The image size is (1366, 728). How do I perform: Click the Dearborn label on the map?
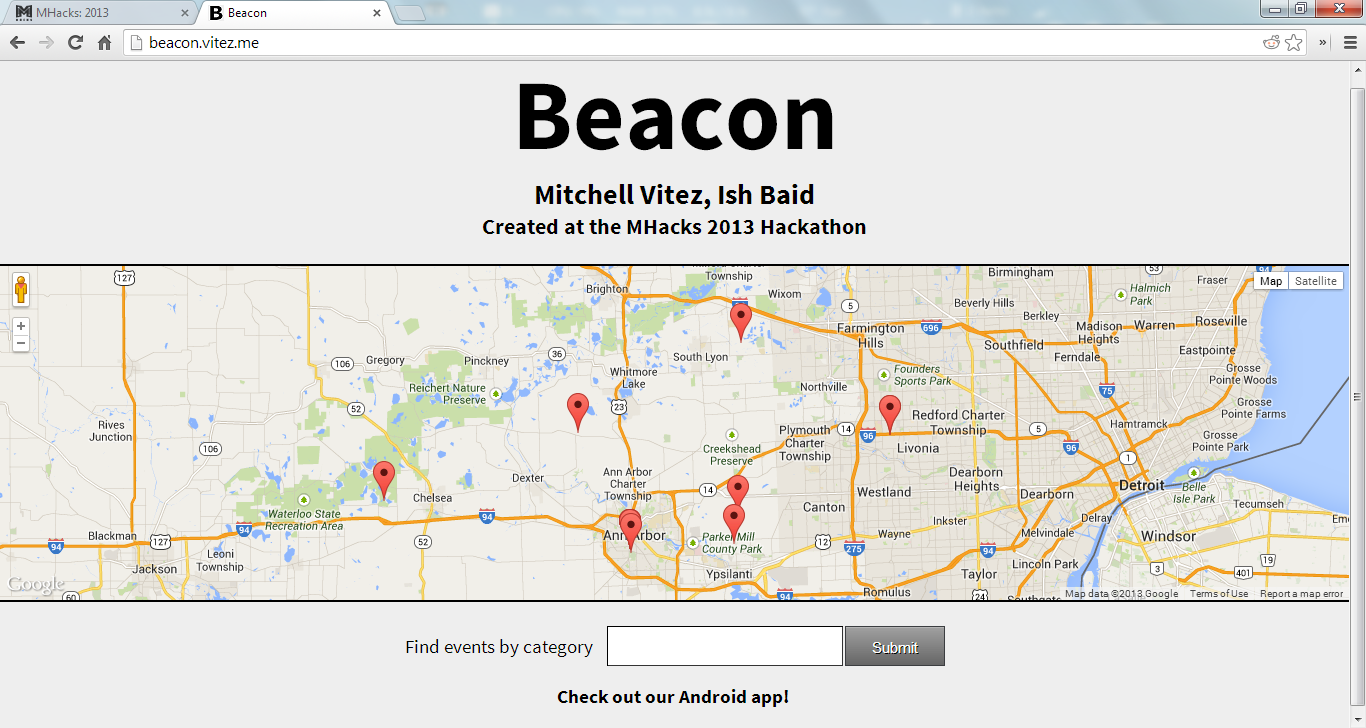(1047, 494)
